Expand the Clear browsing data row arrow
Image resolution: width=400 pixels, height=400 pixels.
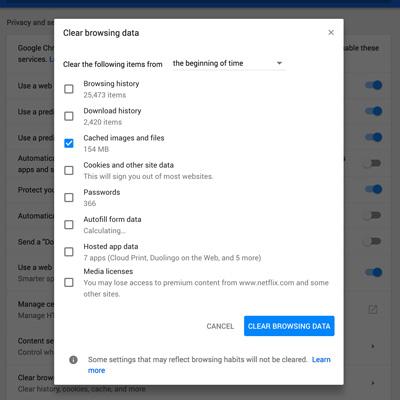coord(373,383)
